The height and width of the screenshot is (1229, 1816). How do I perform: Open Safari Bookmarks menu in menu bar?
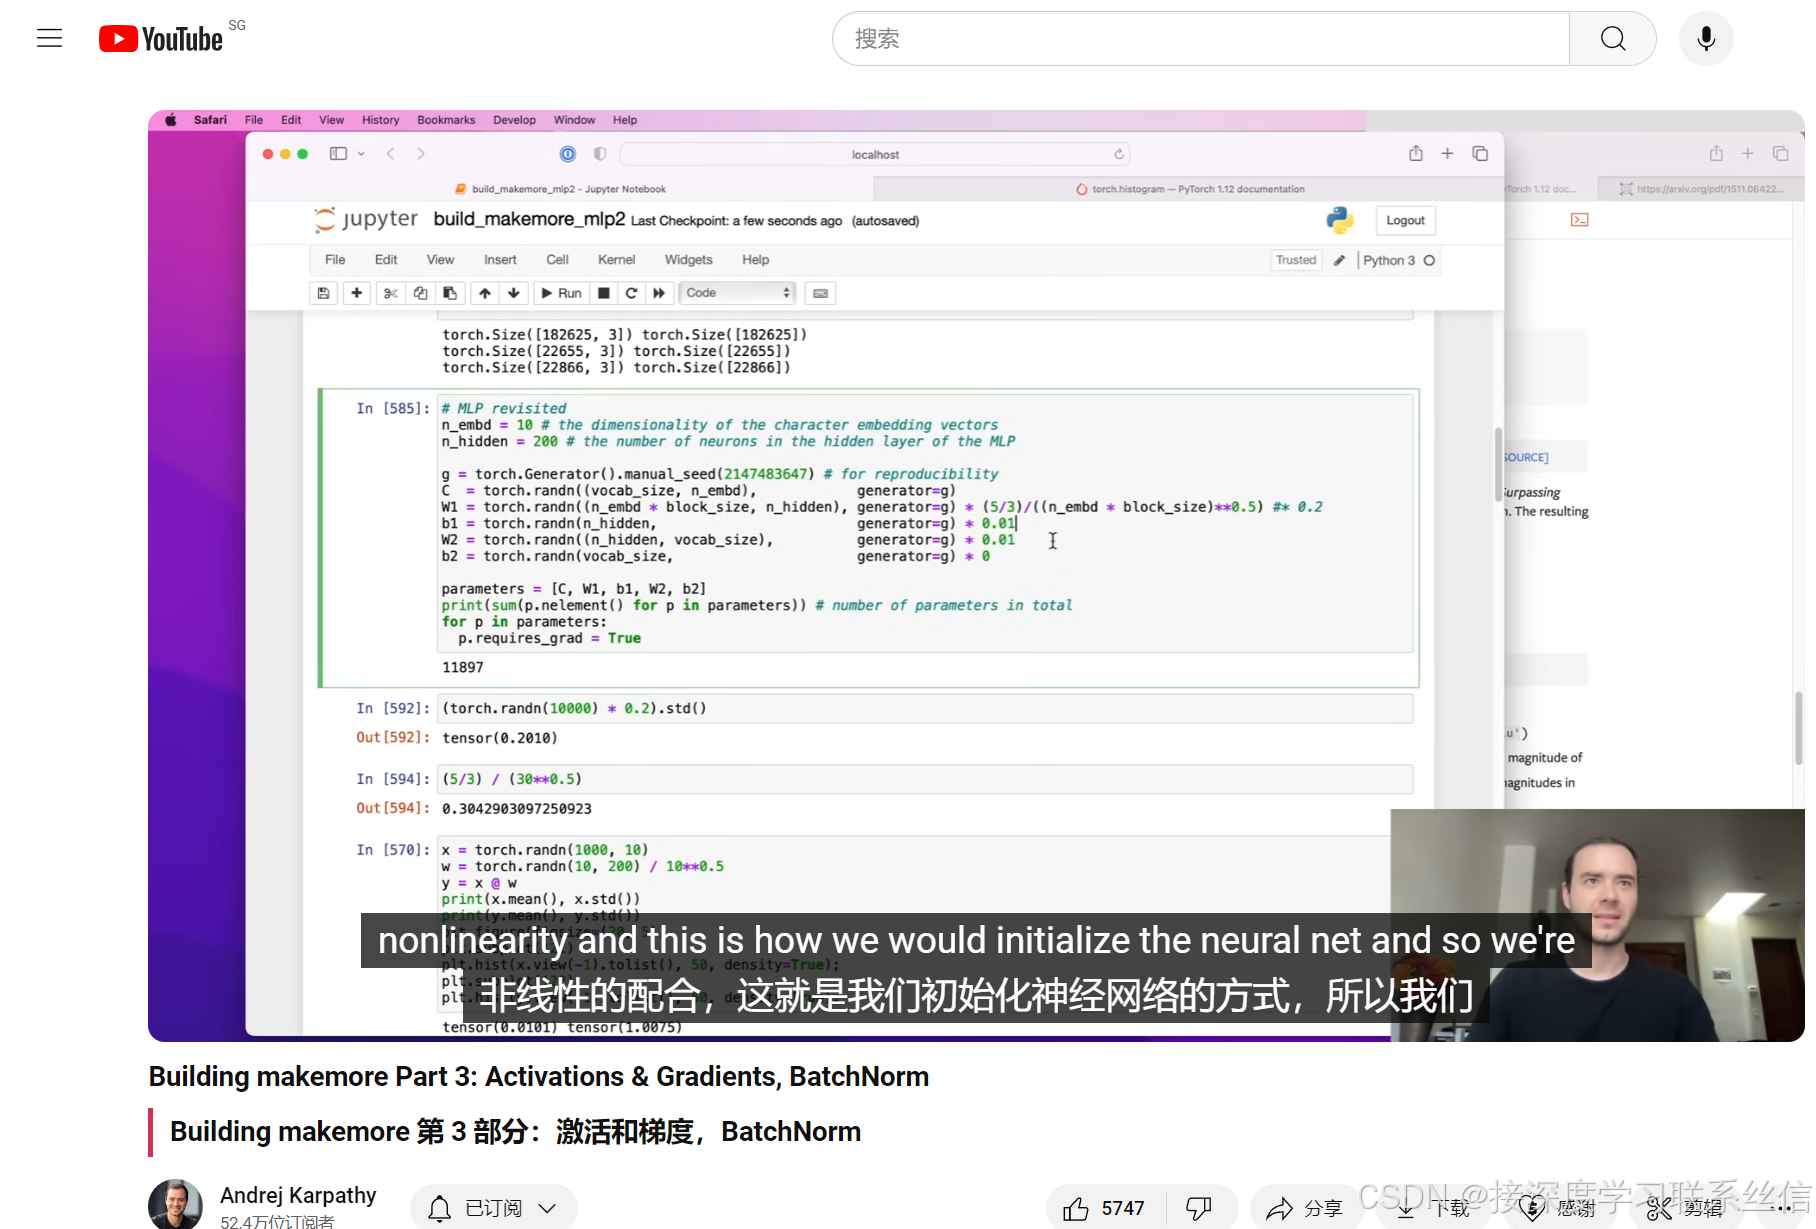coord(446,120)
